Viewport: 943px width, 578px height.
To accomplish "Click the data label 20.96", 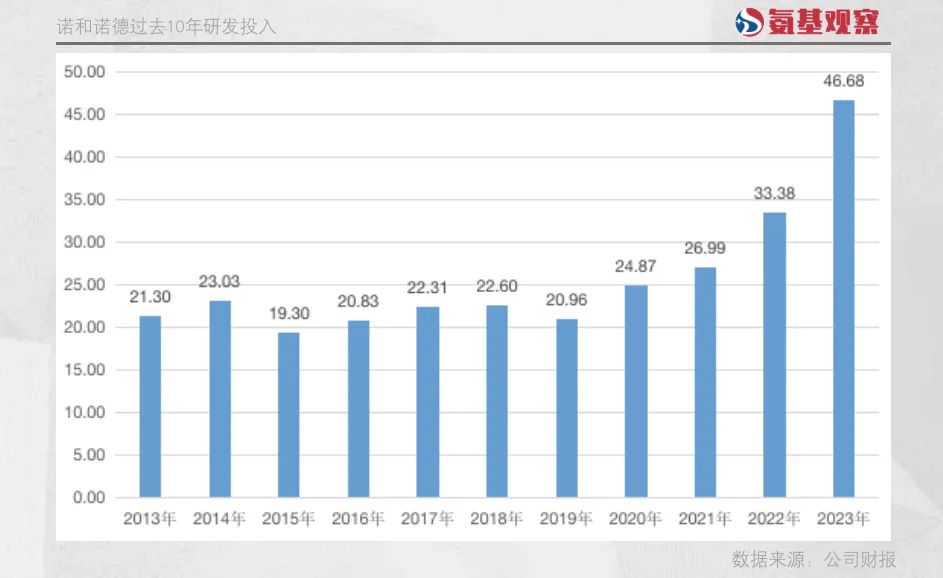I will point(567,300).
